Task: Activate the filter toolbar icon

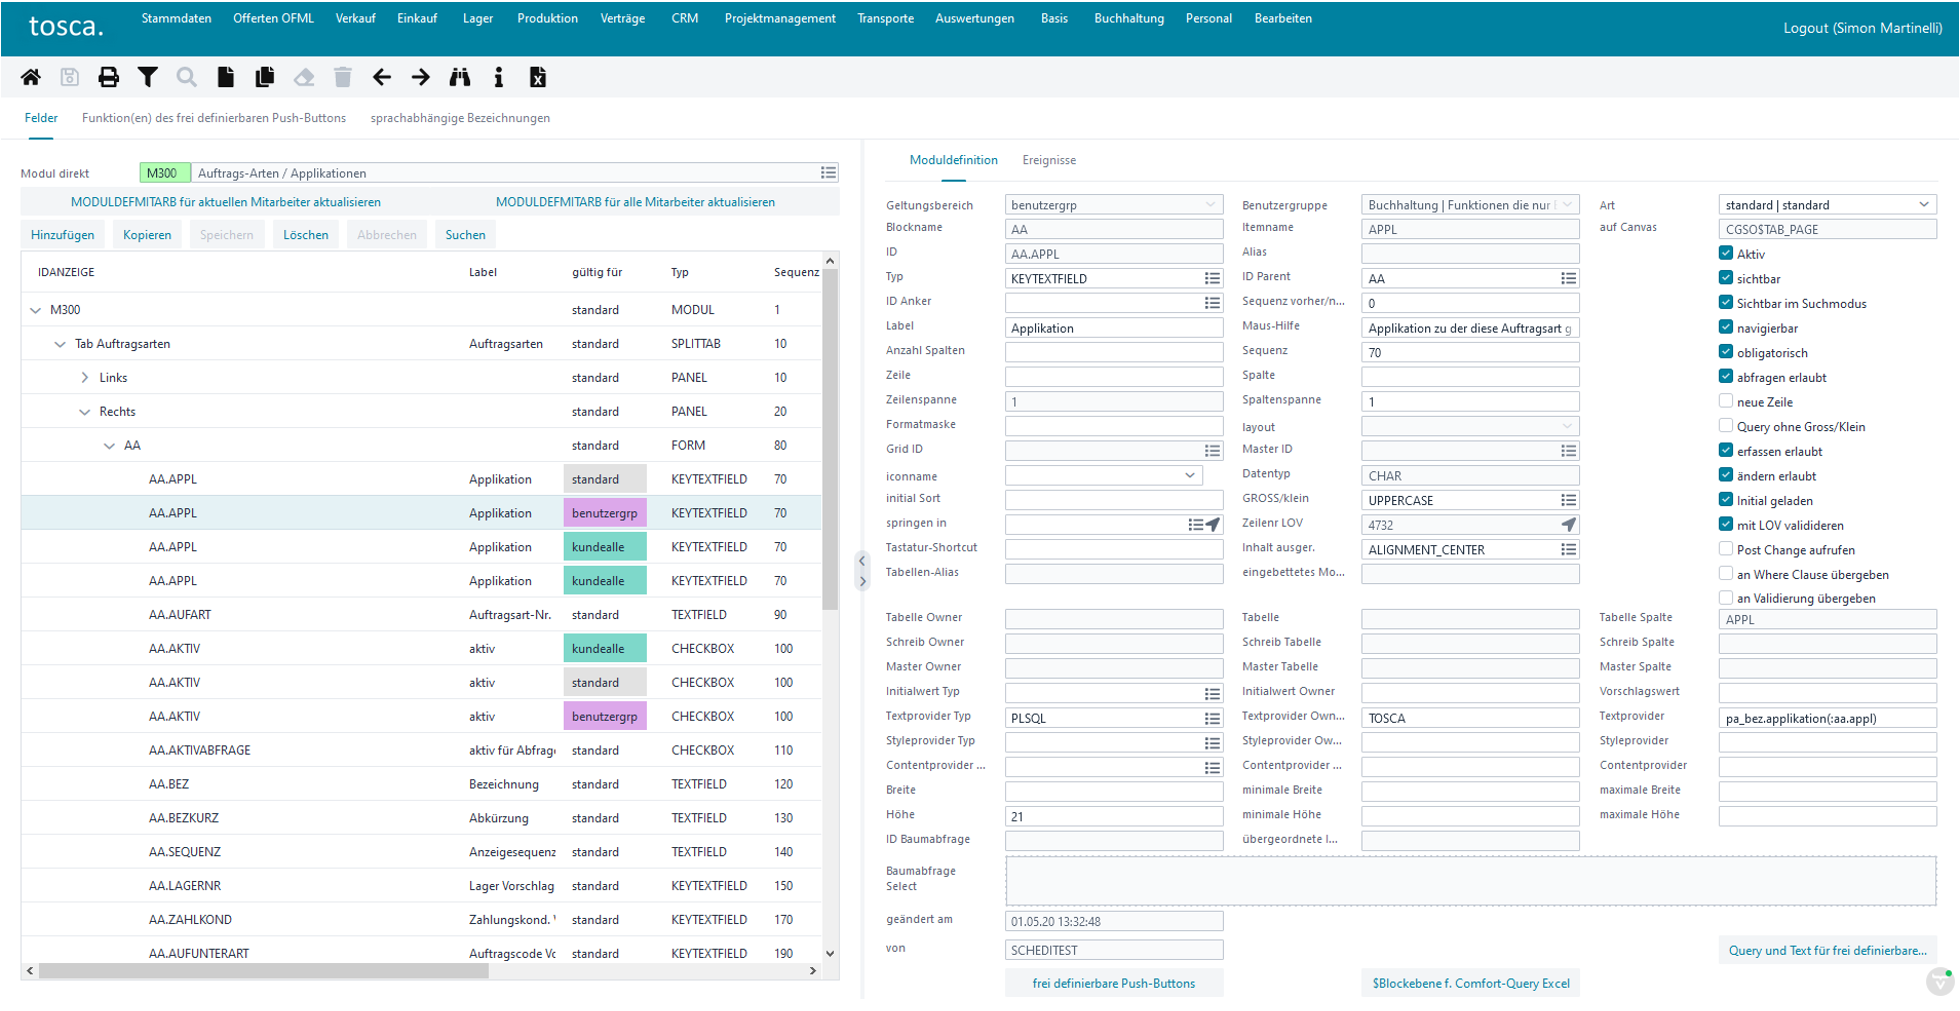Action: coord(148,77)
